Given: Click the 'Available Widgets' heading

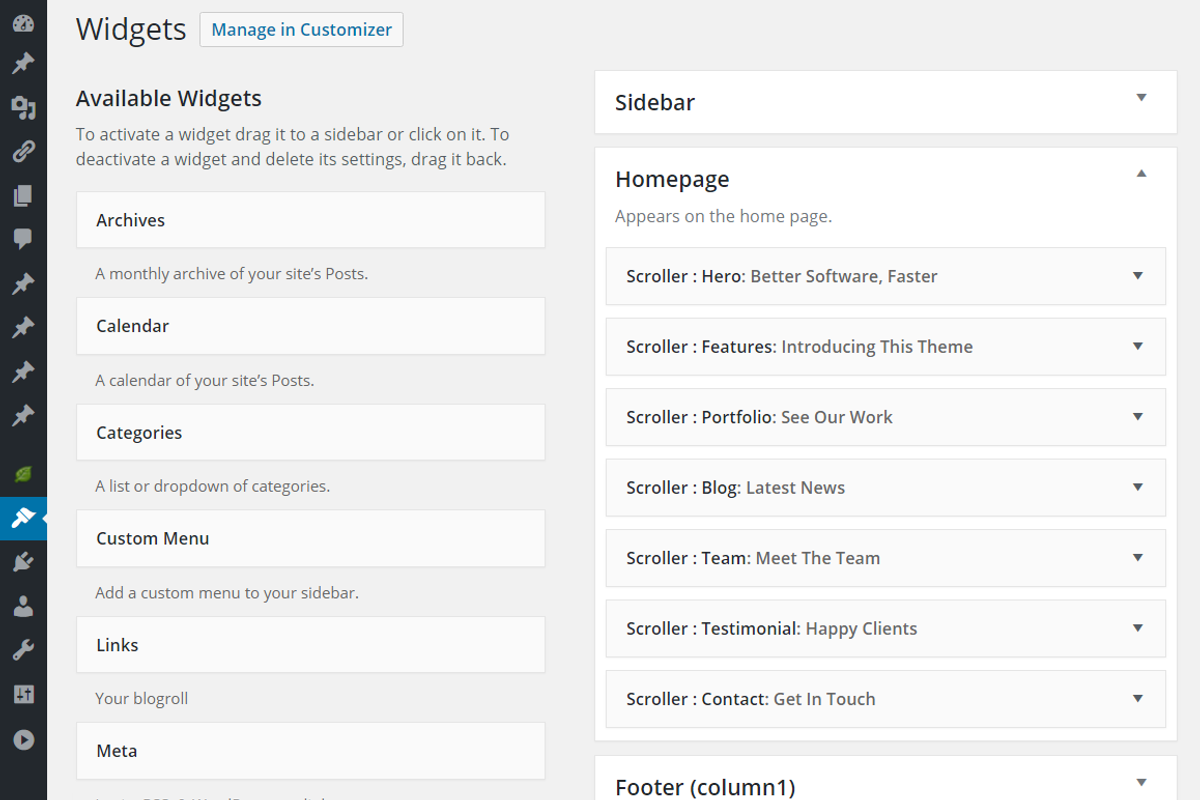Looking at the screenshot, I should (169, 98).
